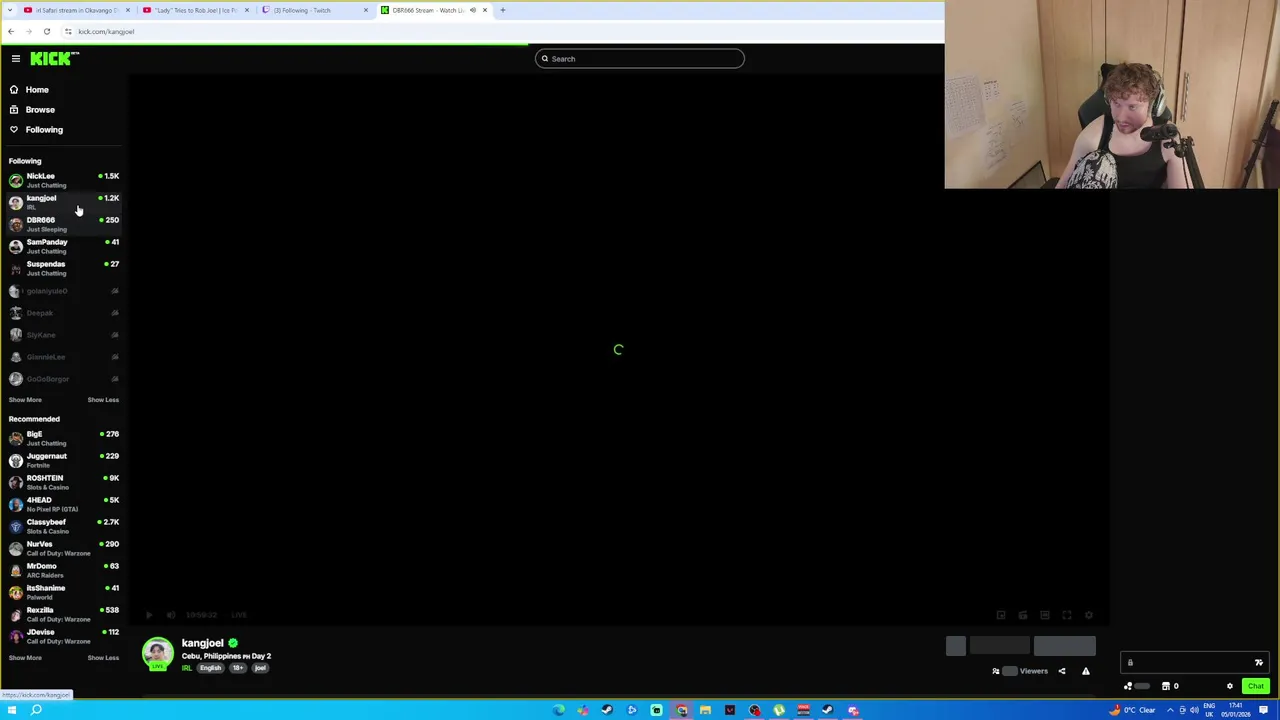Focus the kick.com/kangjoel address bar
This screenshot has height=720, width=1280.
500,31
